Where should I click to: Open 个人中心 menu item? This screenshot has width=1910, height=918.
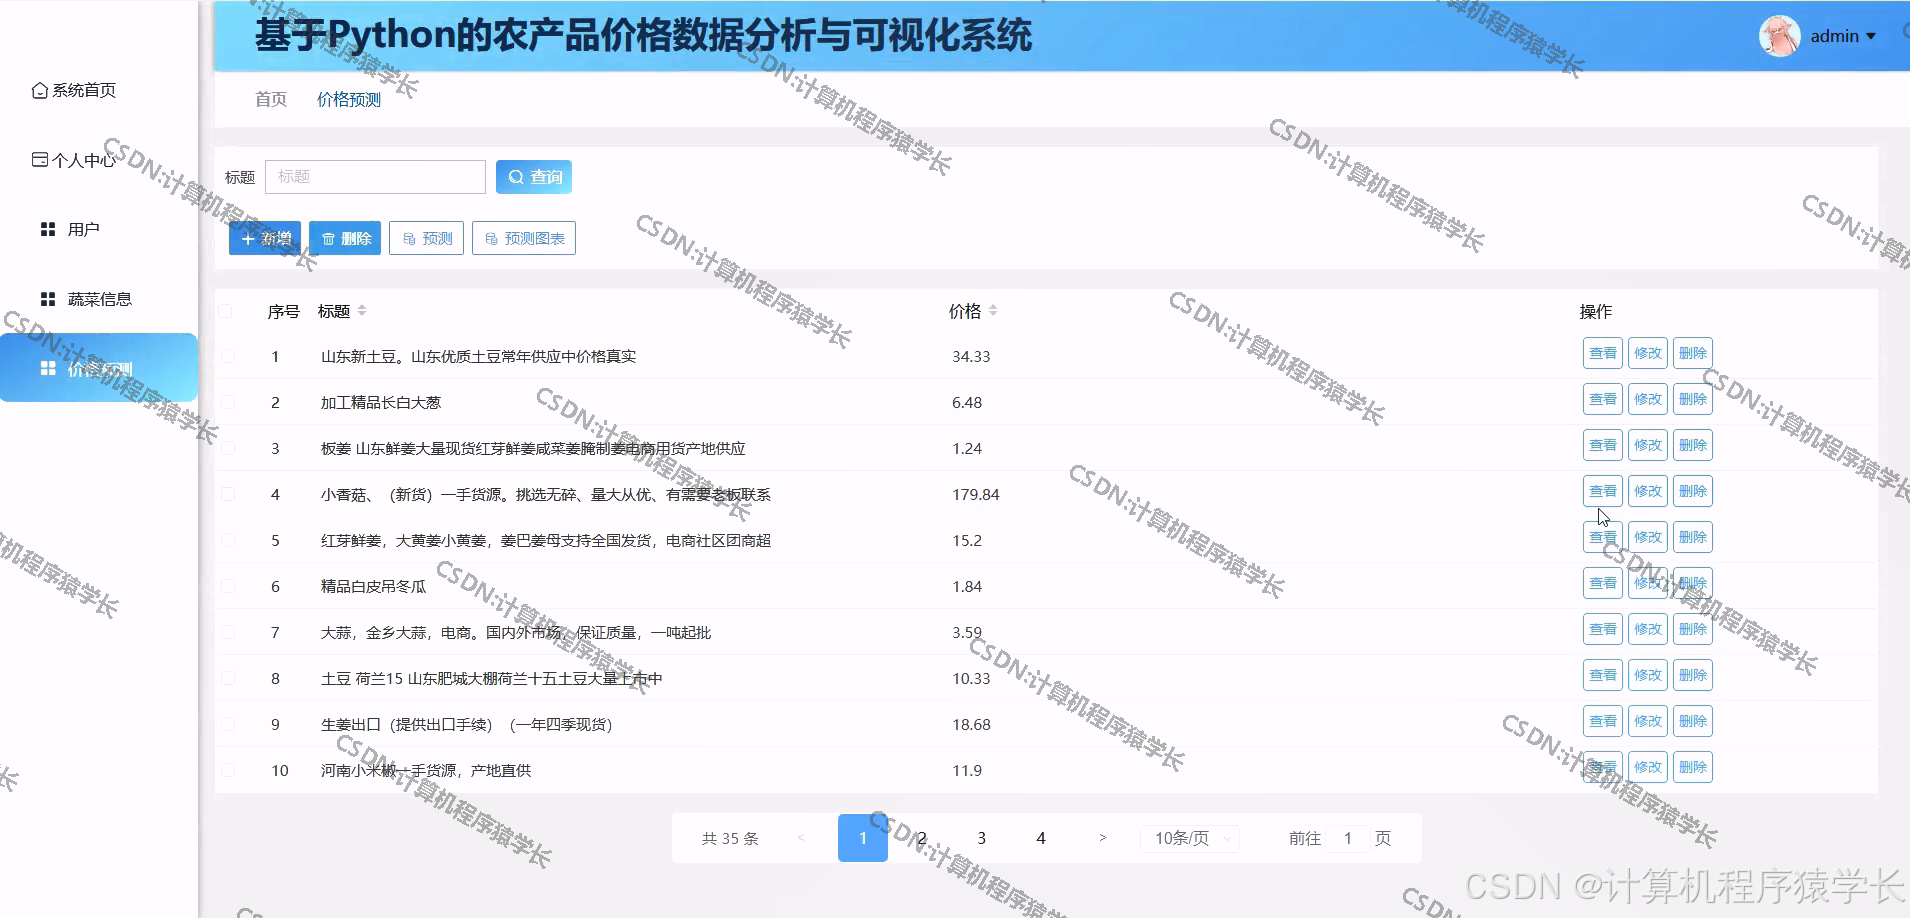(75, 160)
